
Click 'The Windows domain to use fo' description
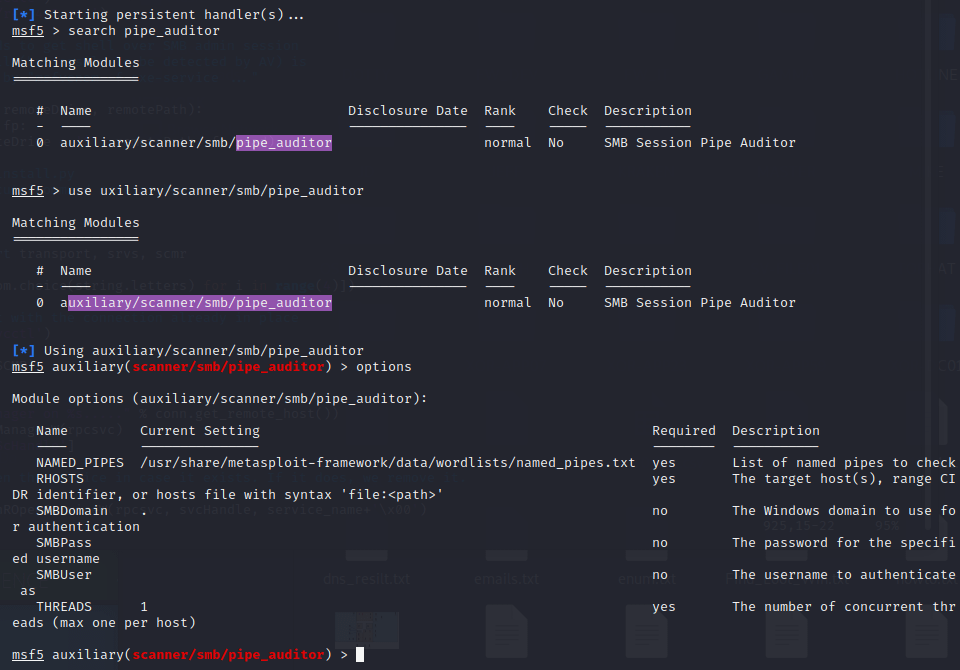point(844,511)
